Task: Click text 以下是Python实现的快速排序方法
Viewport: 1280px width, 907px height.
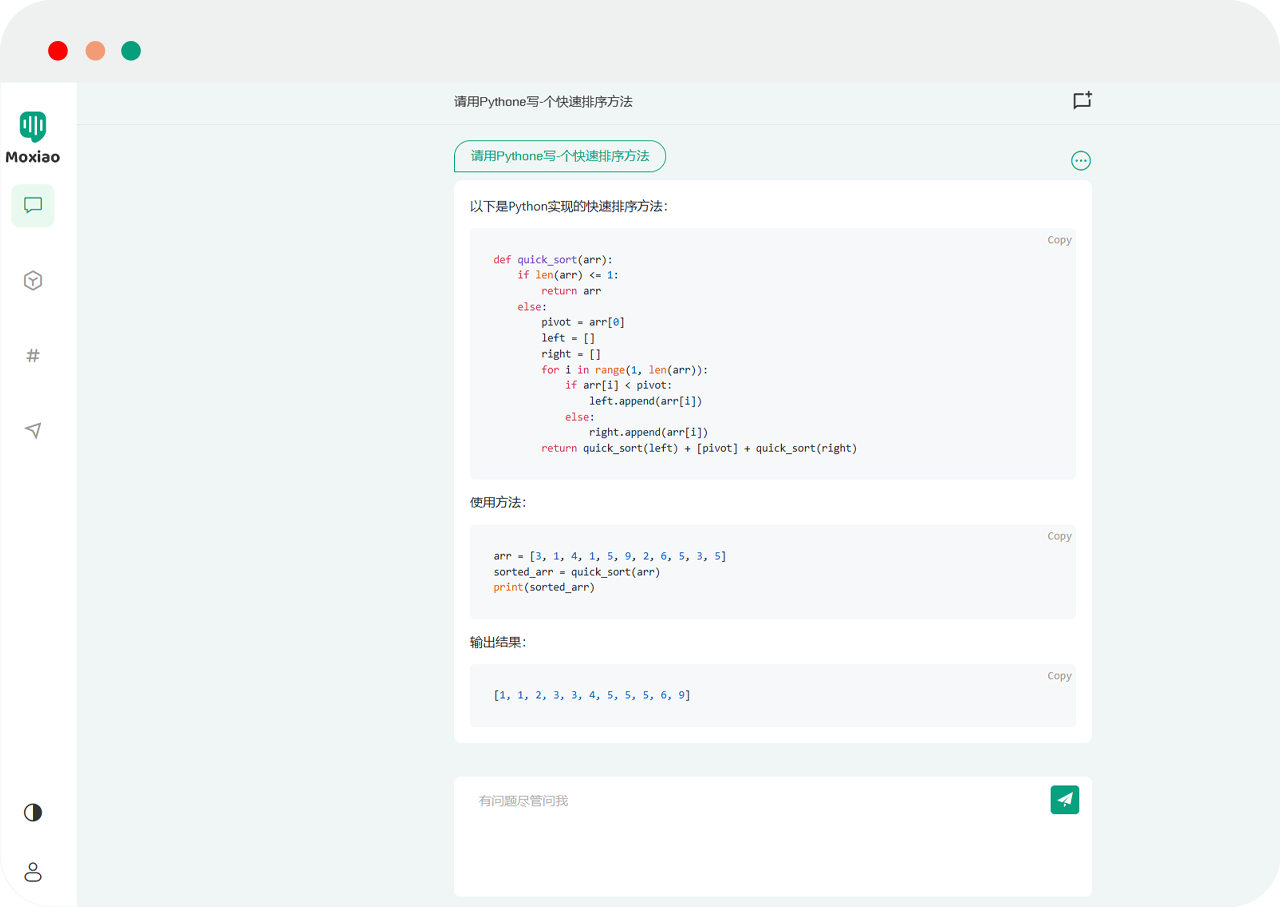Action: [x=569, y=207]
